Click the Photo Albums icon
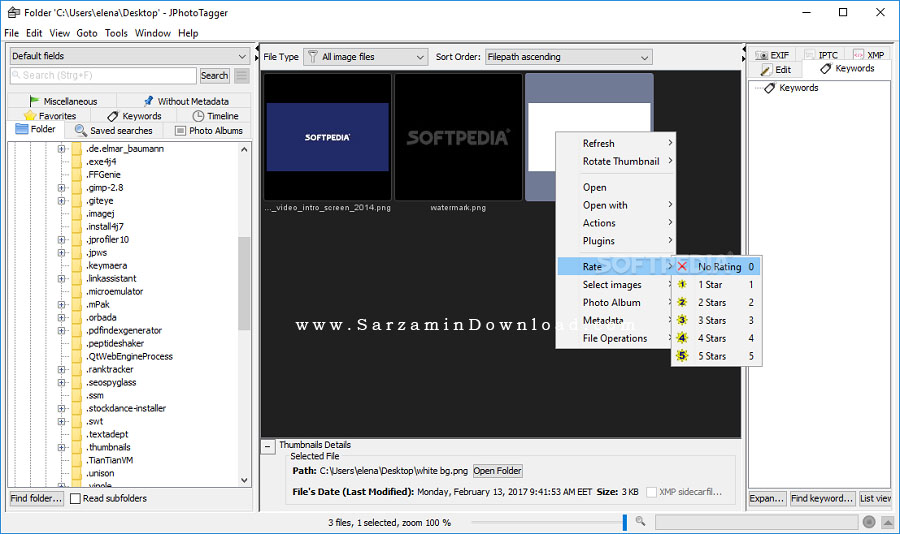Viewport: 900px width, 534px height. (180, 131)
